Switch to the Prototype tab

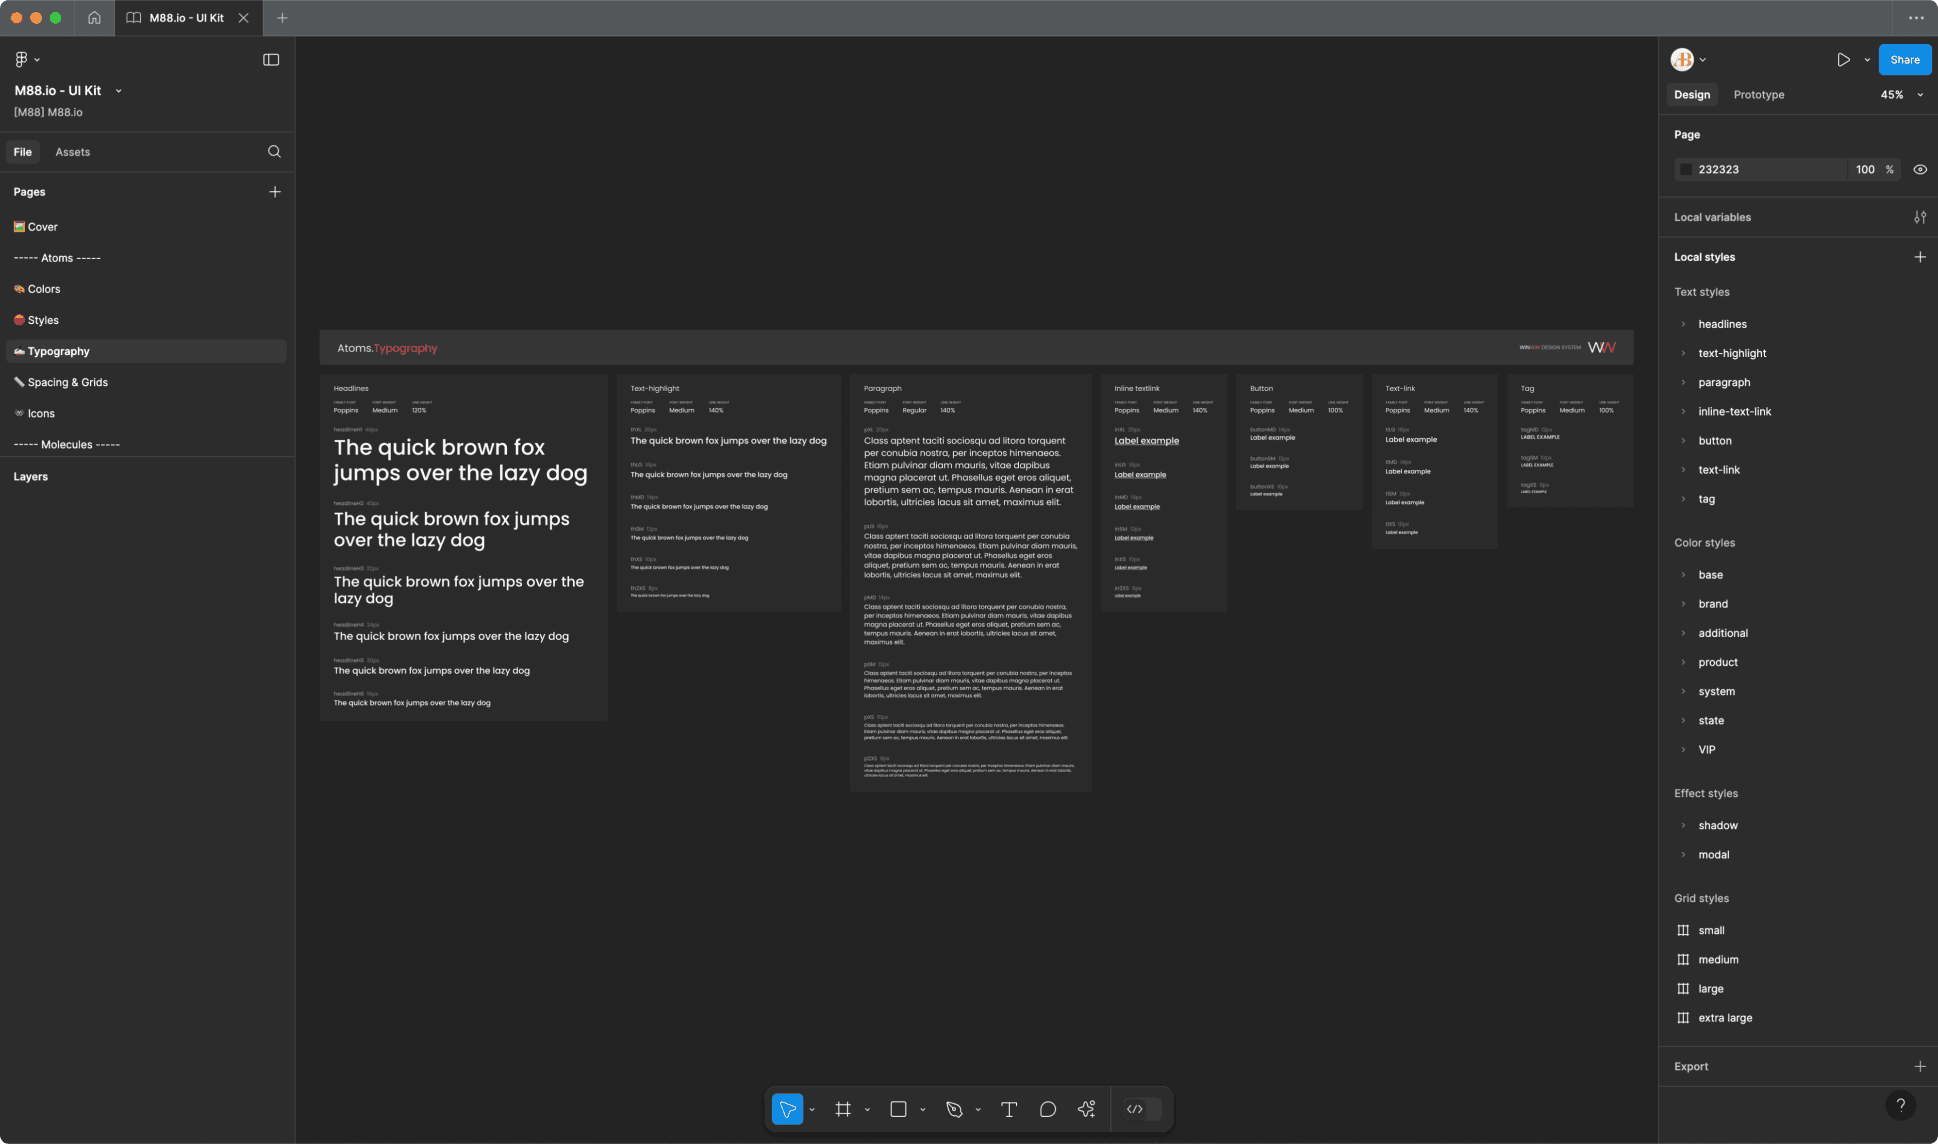(x=1758, y=94)
